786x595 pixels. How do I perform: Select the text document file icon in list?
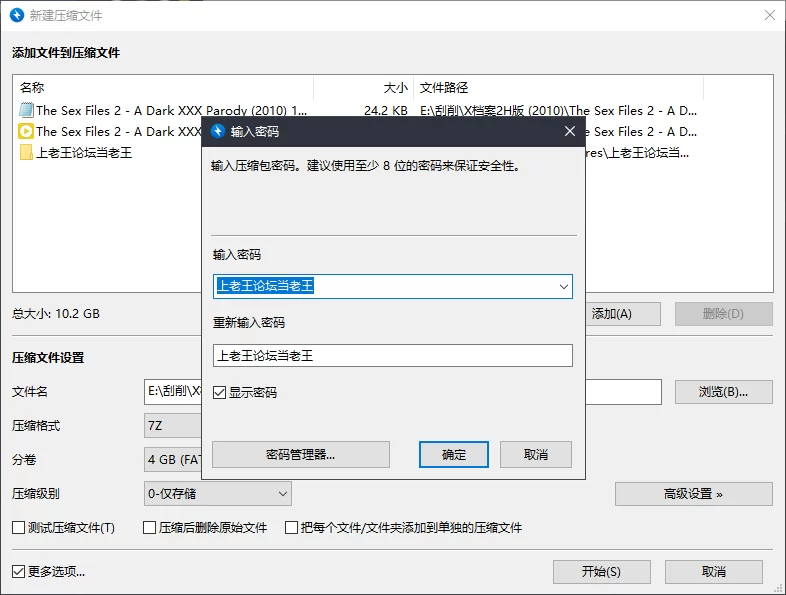26,110
